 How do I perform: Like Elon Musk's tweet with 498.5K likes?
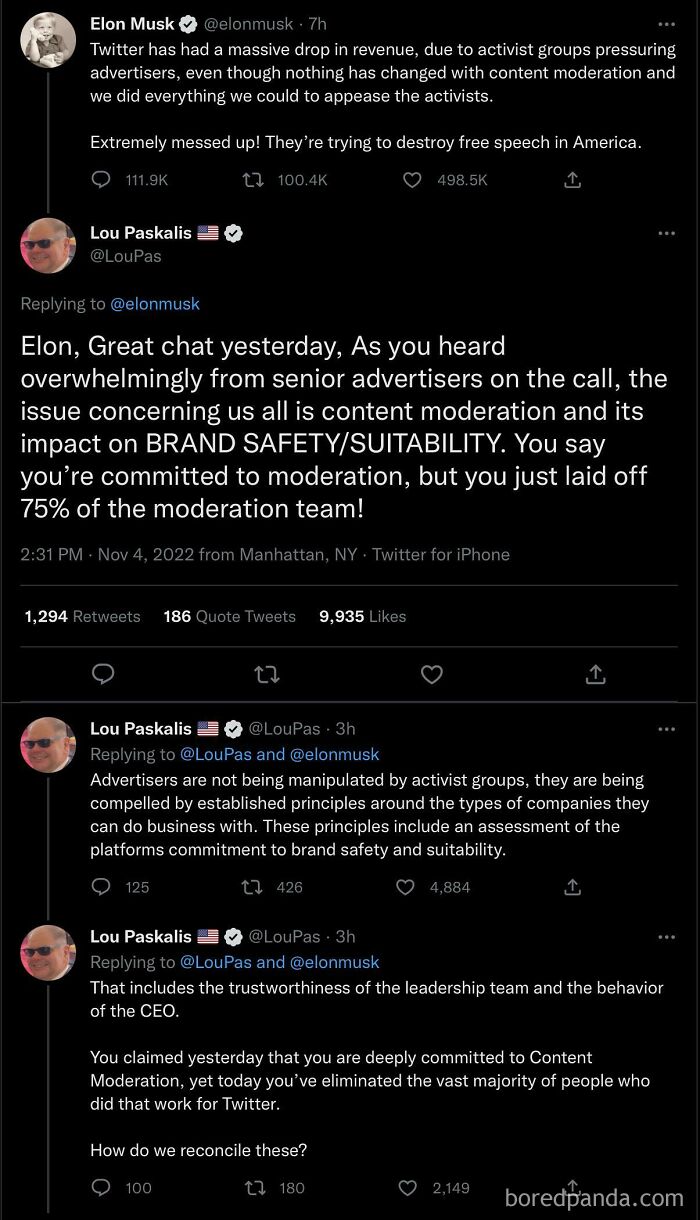(412, 180)
